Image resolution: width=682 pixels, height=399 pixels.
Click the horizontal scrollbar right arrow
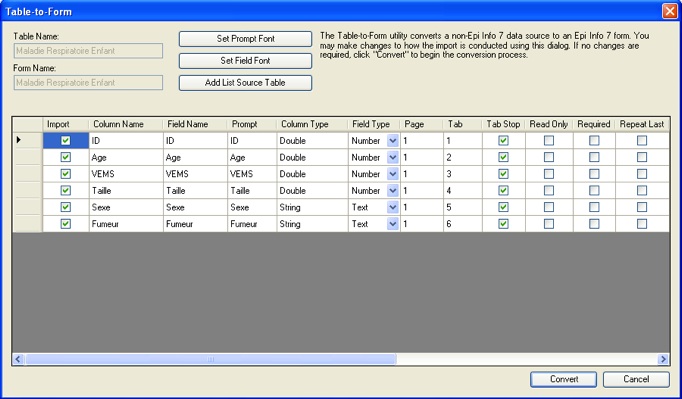coord(663,359)
